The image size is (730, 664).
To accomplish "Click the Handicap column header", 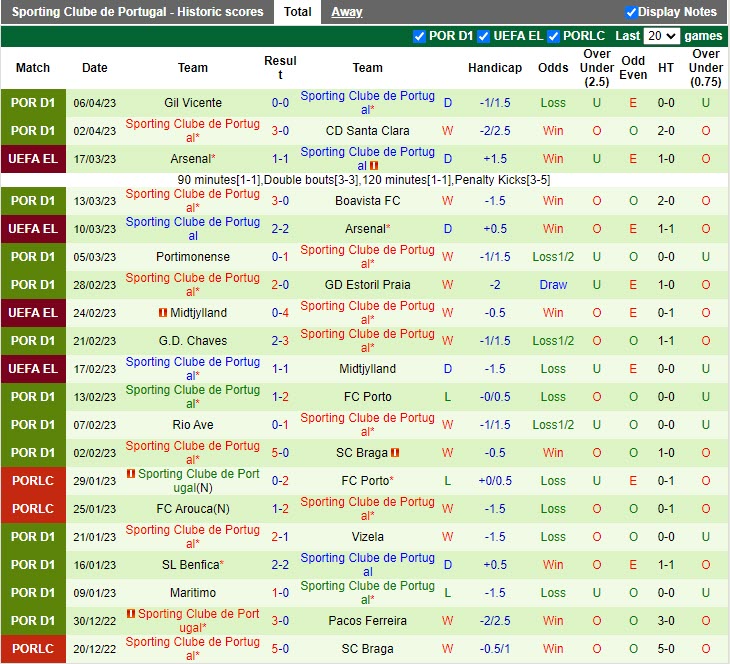I will coord(495,68).
